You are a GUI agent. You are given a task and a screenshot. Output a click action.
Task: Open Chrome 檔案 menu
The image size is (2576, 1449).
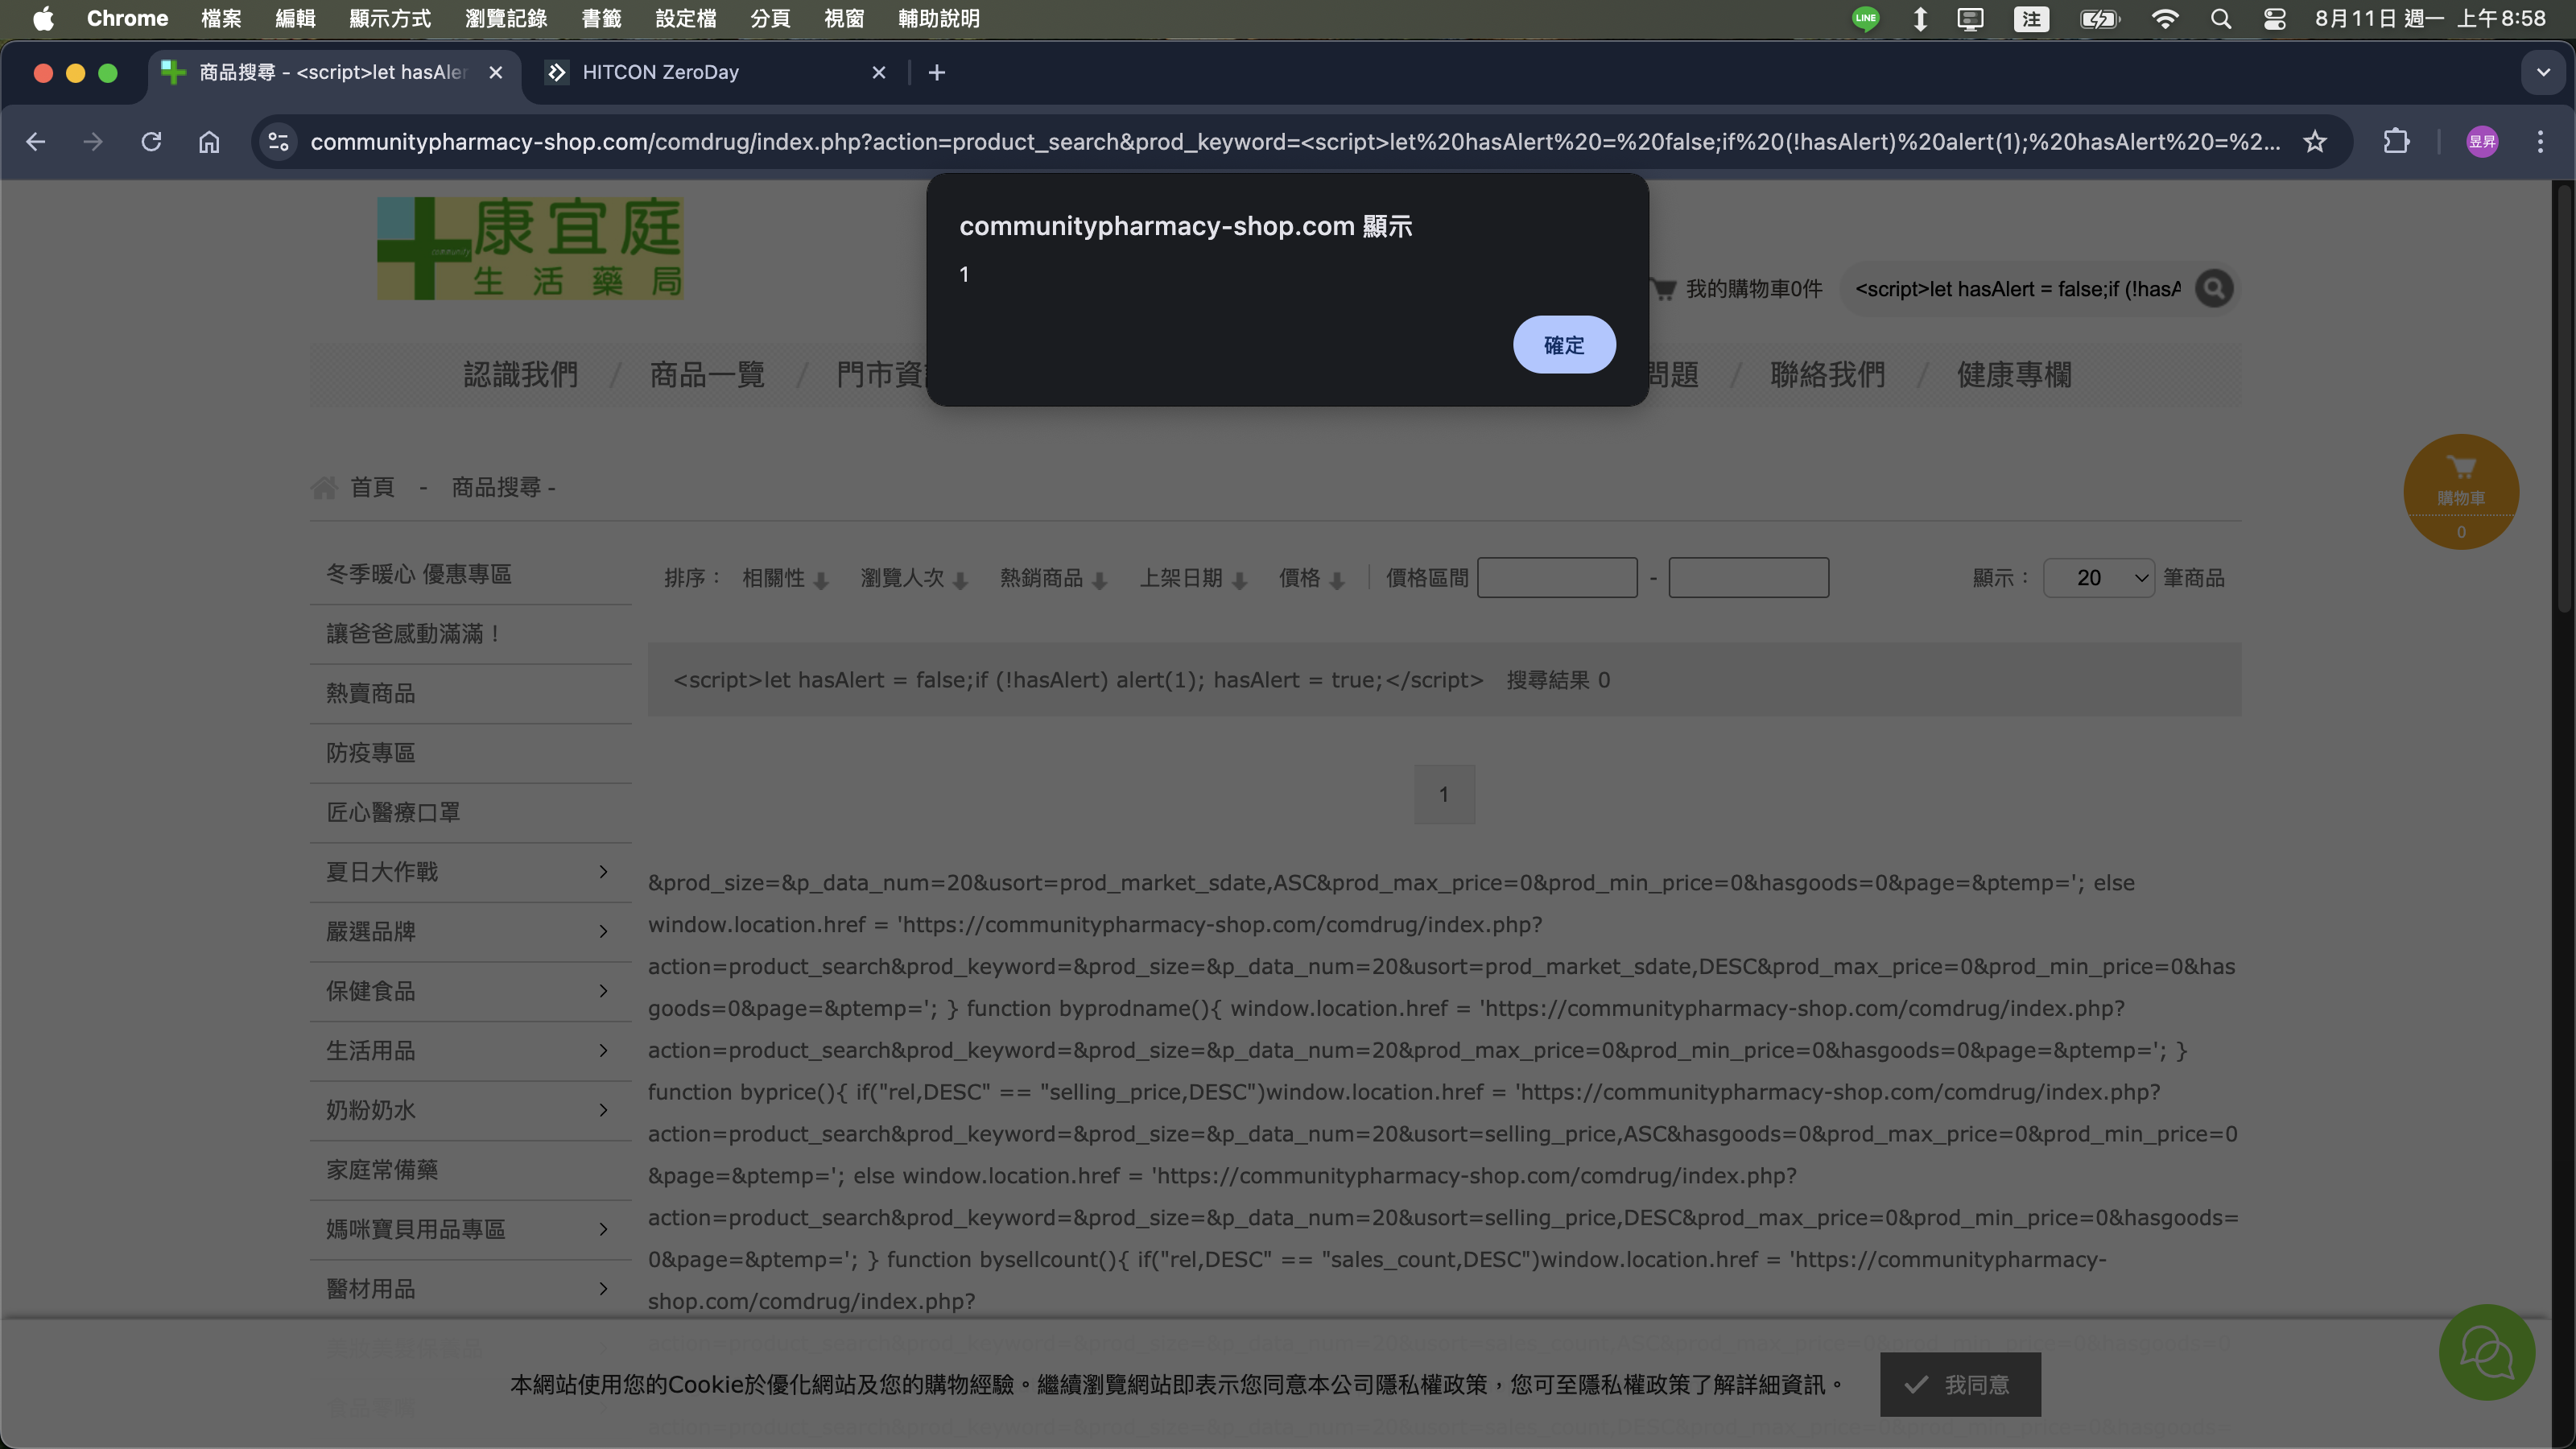(220, 18)
